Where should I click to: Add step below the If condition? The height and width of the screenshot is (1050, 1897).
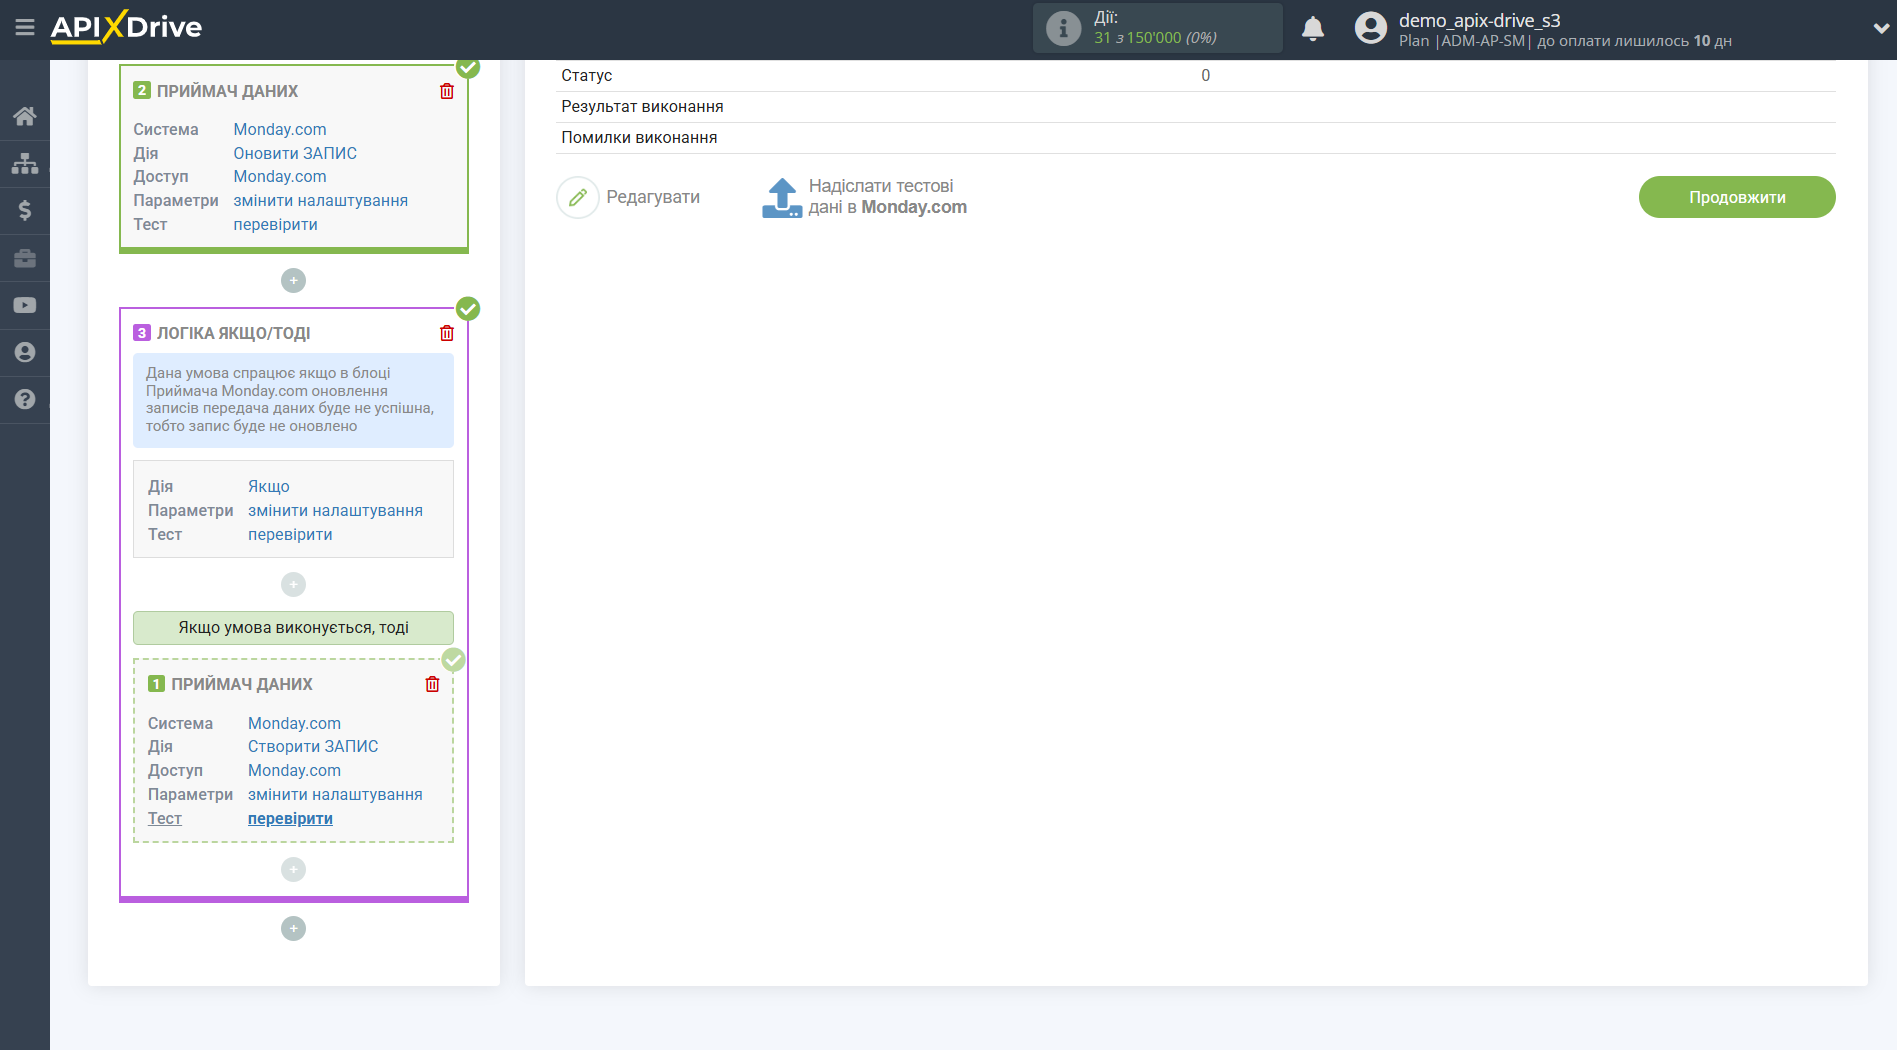pos(293,584)
